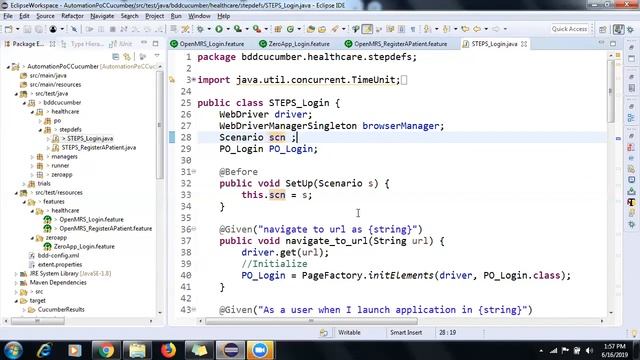Click the Search flashlight toolbar icon
This screenshot has width=640, height=360.
(x=335, y=29)
